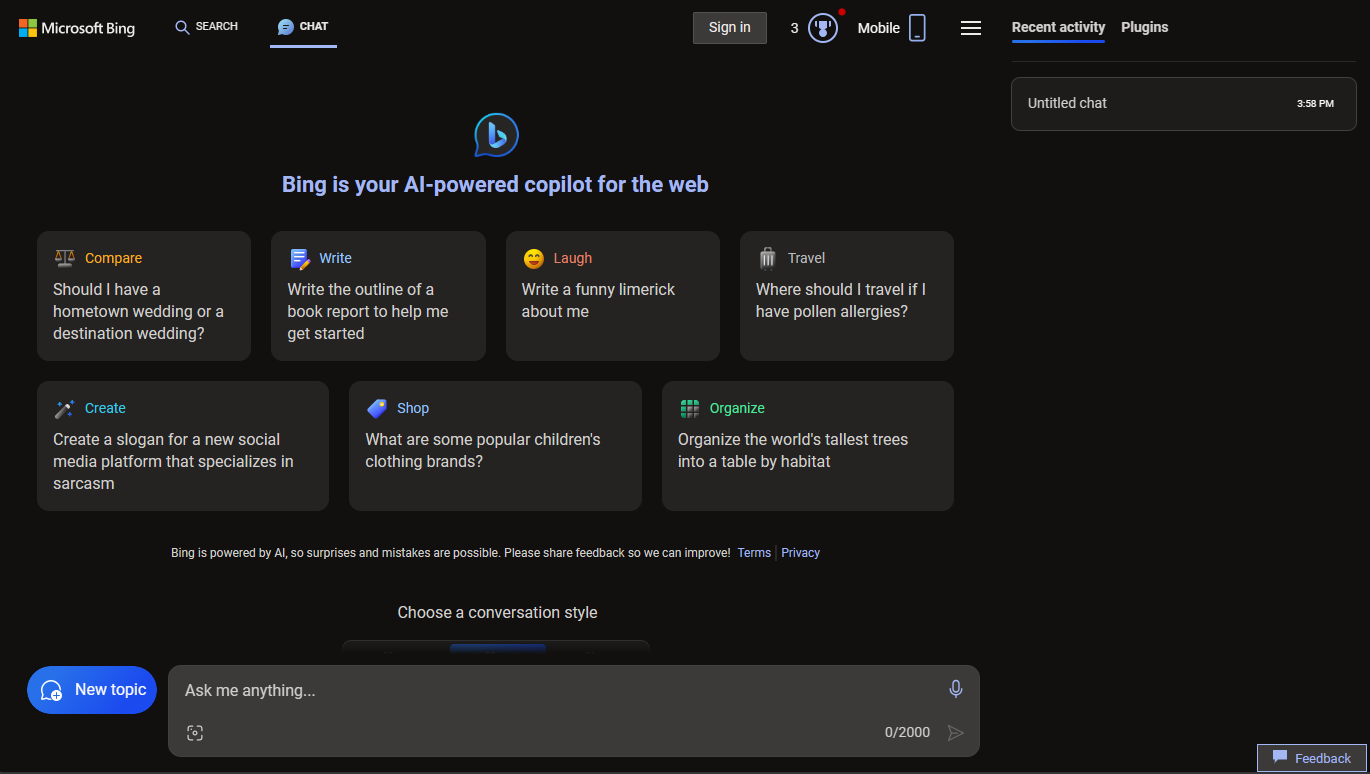Select the Chat tab
This screenshot has width=1370, height=774.
click(x=303, y=27)
